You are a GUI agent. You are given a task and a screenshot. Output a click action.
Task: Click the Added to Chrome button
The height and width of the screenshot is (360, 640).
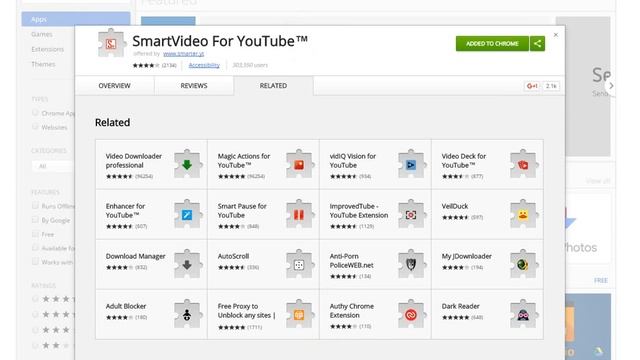492,44
